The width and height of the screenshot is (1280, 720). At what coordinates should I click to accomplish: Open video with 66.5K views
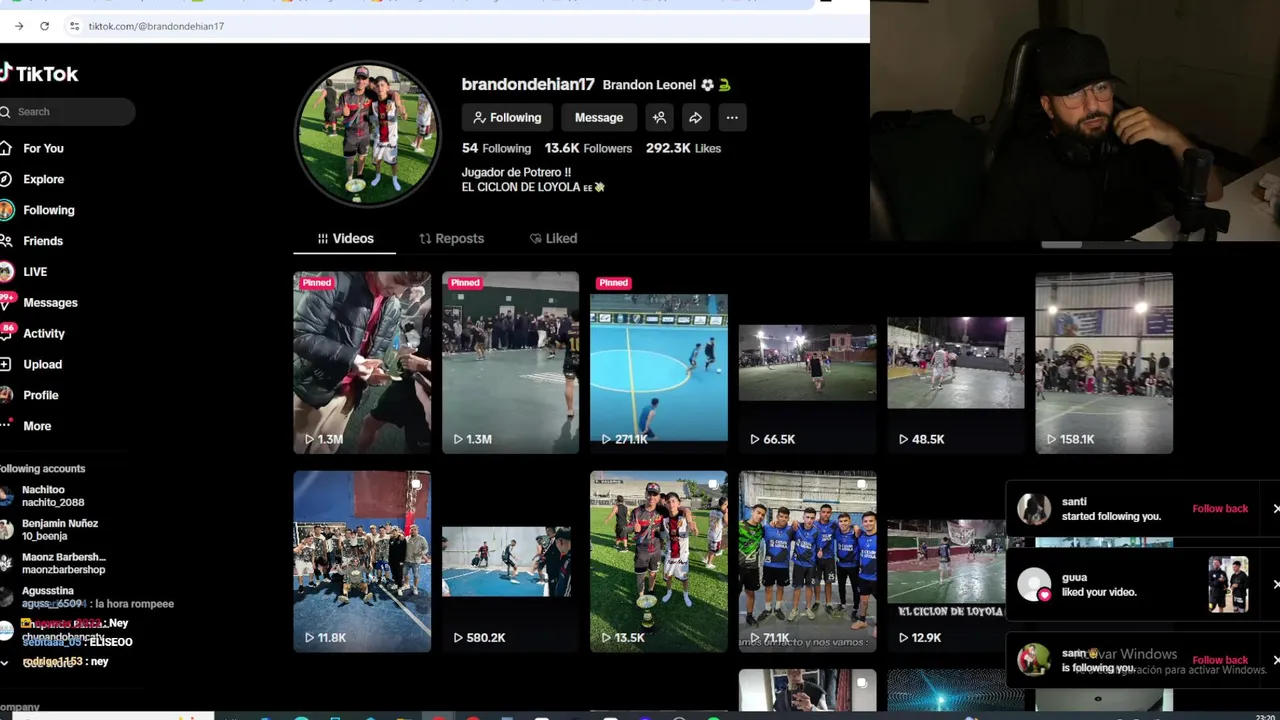807,363
